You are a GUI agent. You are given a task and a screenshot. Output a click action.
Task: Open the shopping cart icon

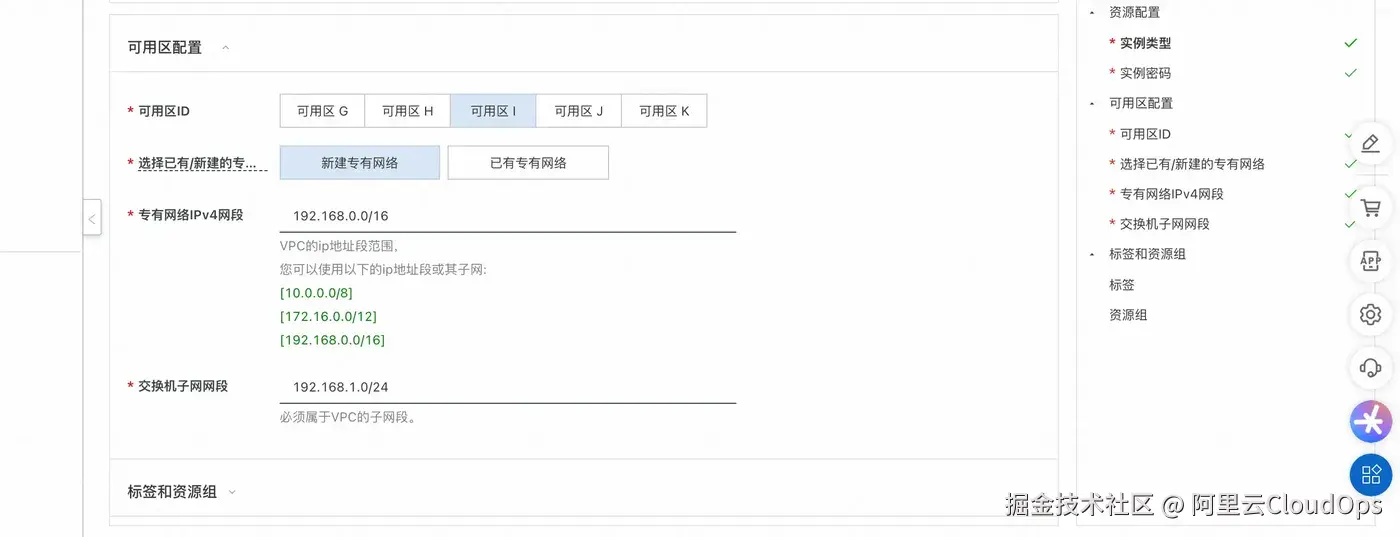tap(1370, 208)
